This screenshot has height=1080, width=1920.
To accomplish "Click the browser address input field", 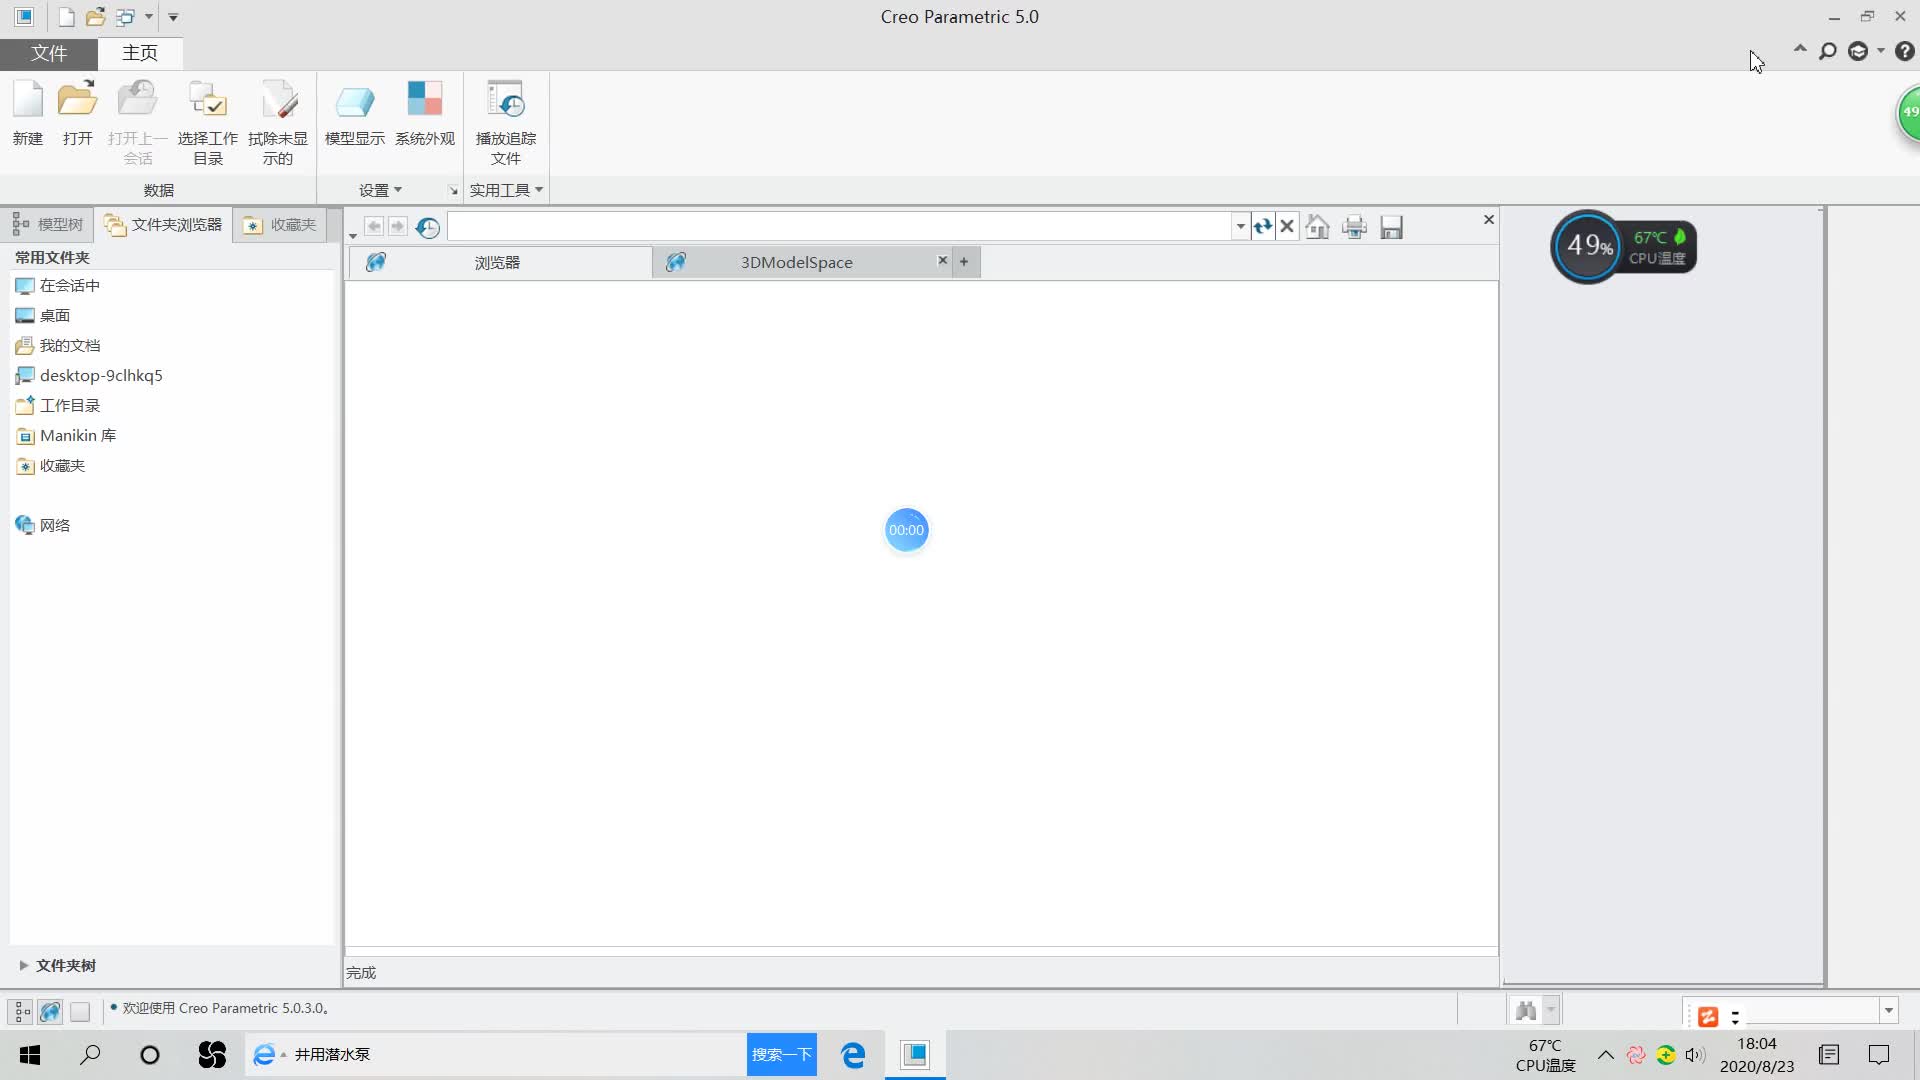I will point(840,227).
